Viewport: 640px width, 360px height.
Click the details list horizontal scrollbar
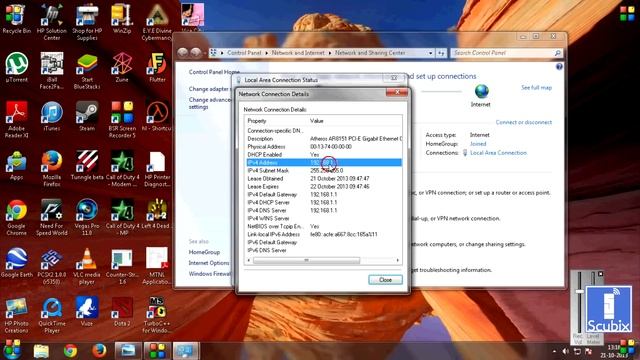(x=307, y=260)
